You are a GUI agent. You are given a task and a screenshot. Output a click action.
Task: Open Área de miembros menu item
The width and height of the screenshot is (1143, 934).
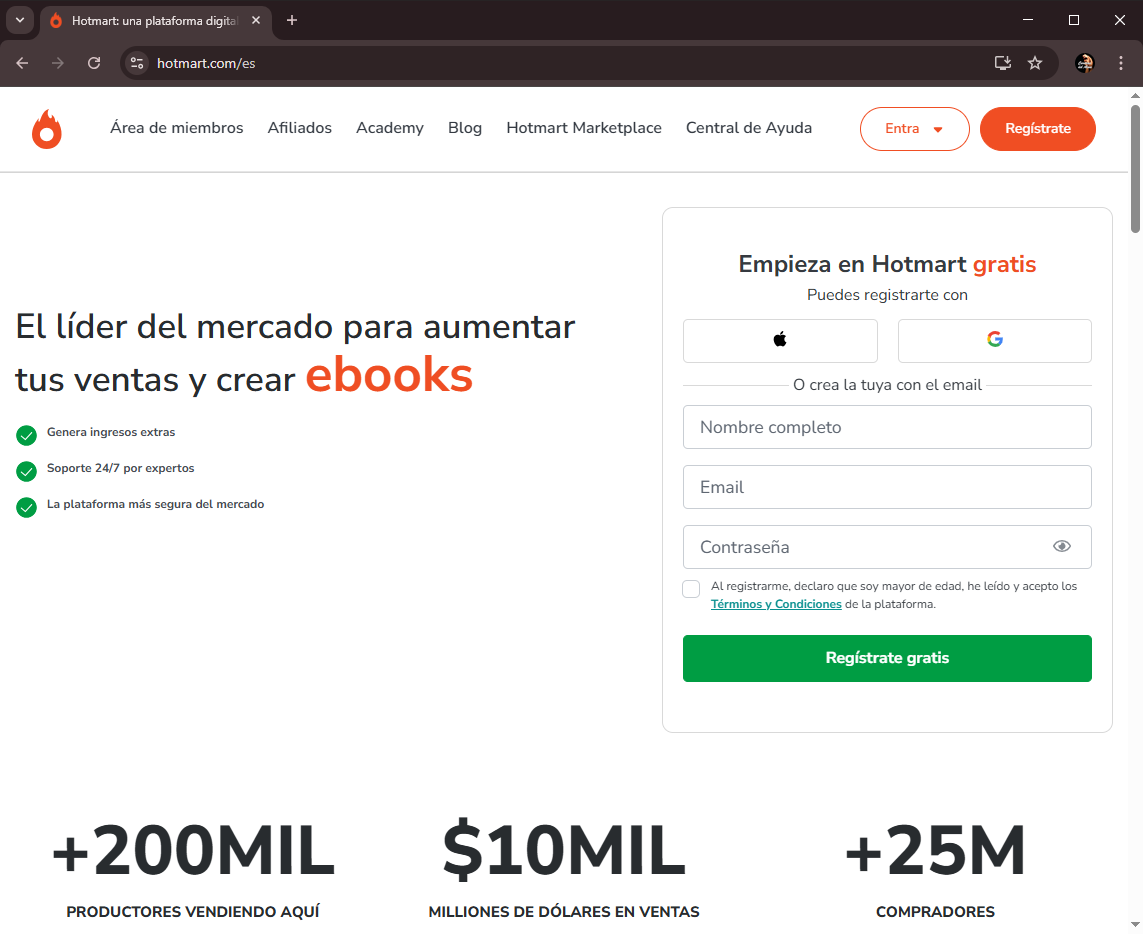tap(176, 128)
